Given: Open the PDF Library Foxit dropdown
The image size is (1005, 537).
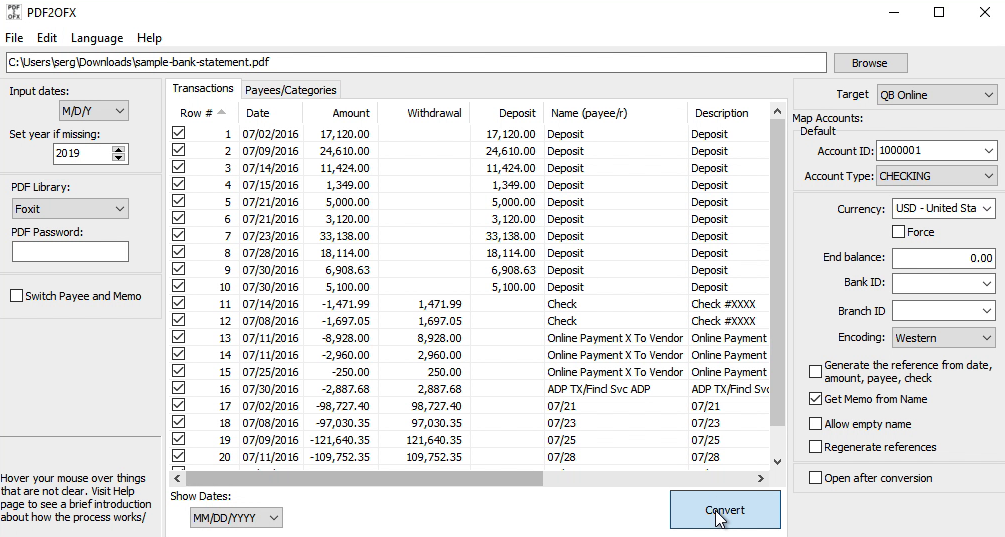Looking at the screenshot, I should [x=70, y=209].
